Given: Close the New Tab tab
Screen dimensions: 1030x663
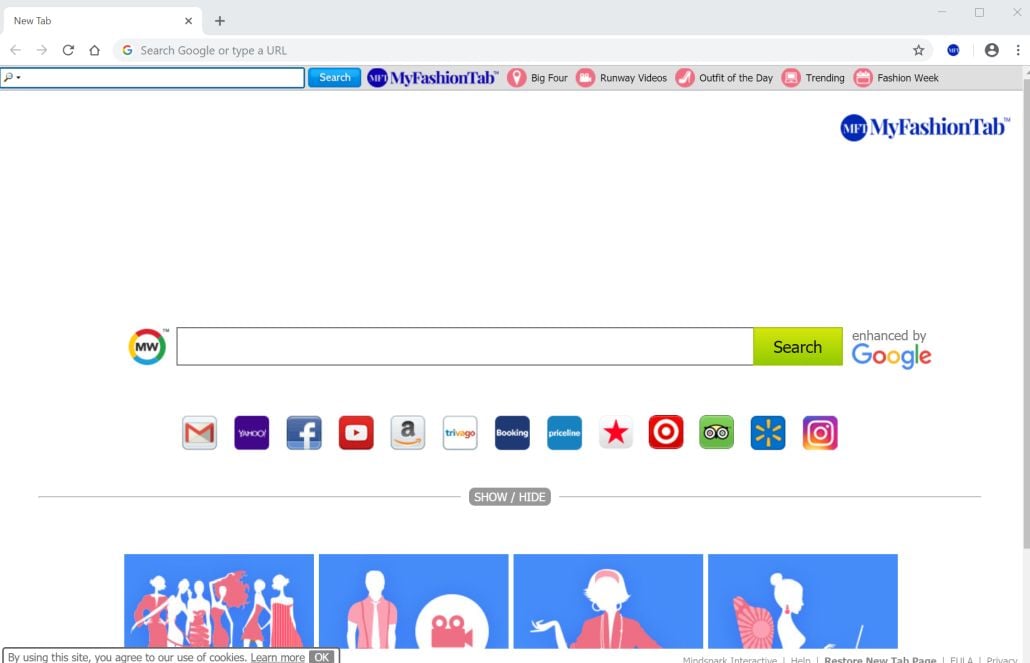Looking at the screenshot, I should [189, 21].
